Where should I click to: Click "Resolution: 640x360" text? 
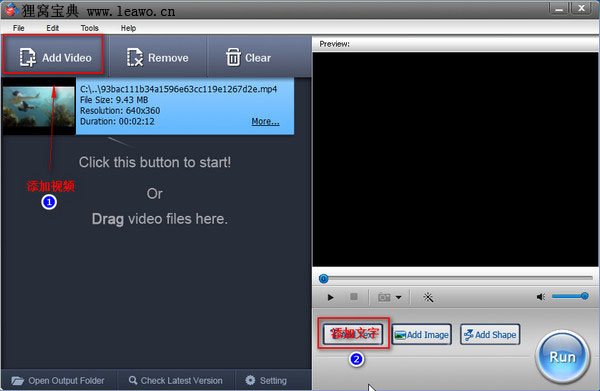[x=120, y=111]
